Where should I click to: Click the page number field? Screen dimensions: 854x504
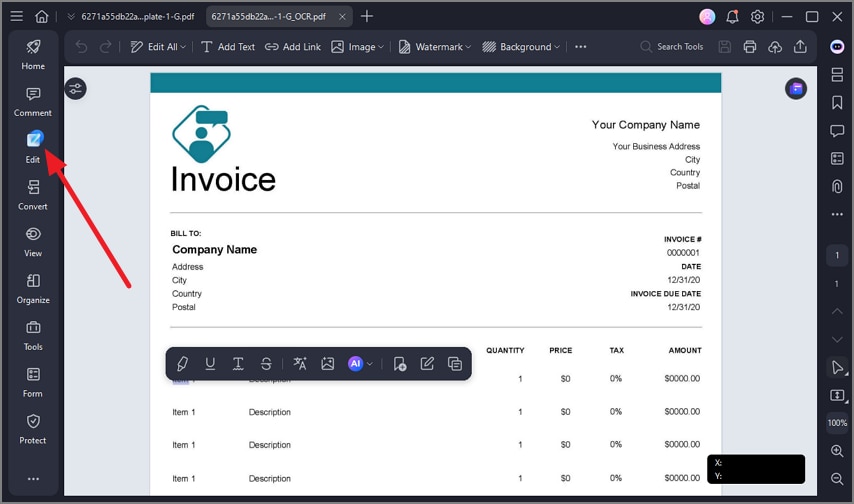tap(837, 255)
